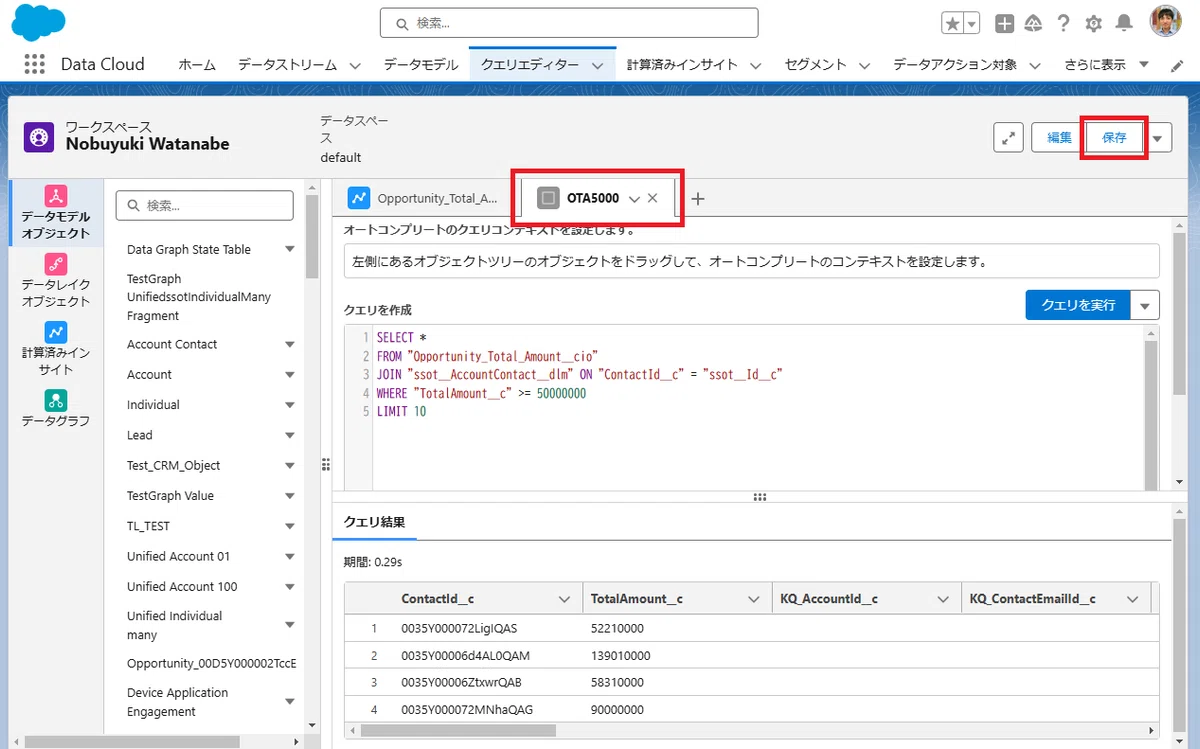The height and width of the screenshot is (749, 1200).
Task: Select the クエリ結果 results tab
Action: coord(374,522)
